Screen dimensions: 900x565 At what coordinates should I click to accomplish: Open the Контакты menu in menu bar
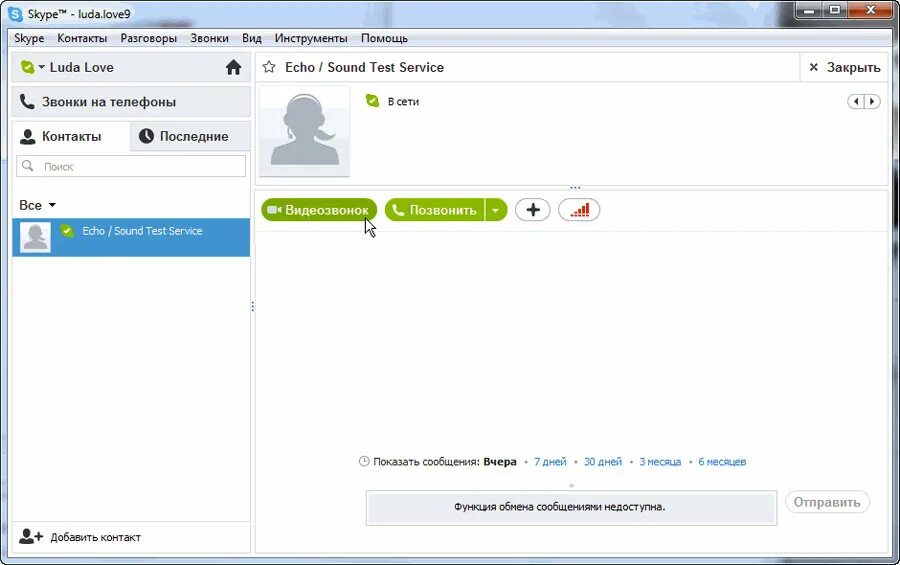pos(82,38)
